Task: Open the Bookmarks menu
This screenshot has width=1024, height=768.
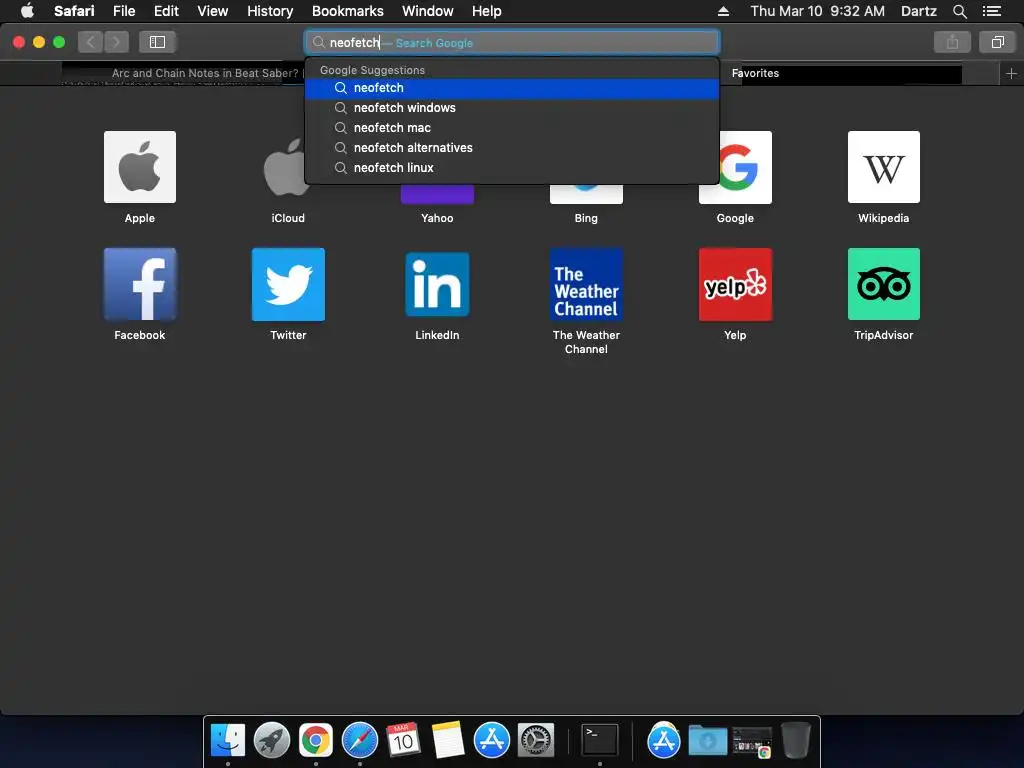Action: tap(347, 11)
